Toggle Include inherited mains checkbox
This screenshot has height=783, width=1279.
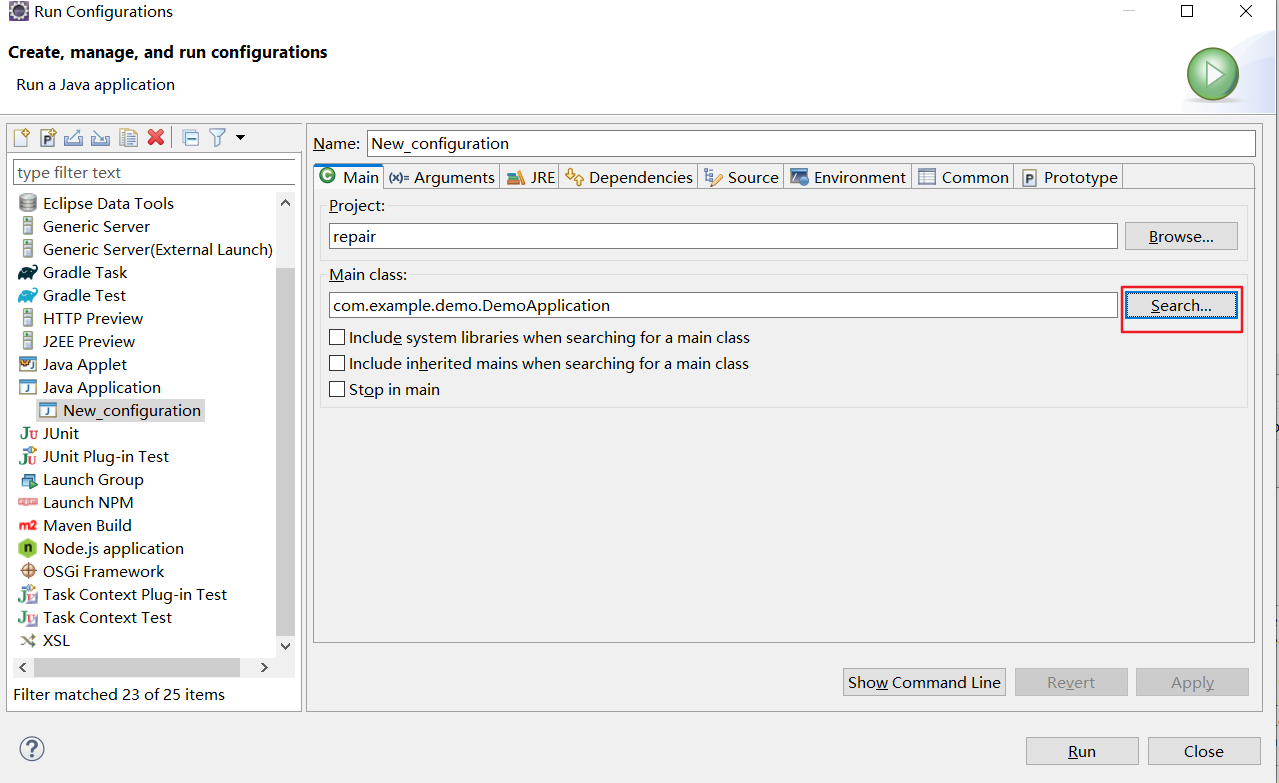338,364
